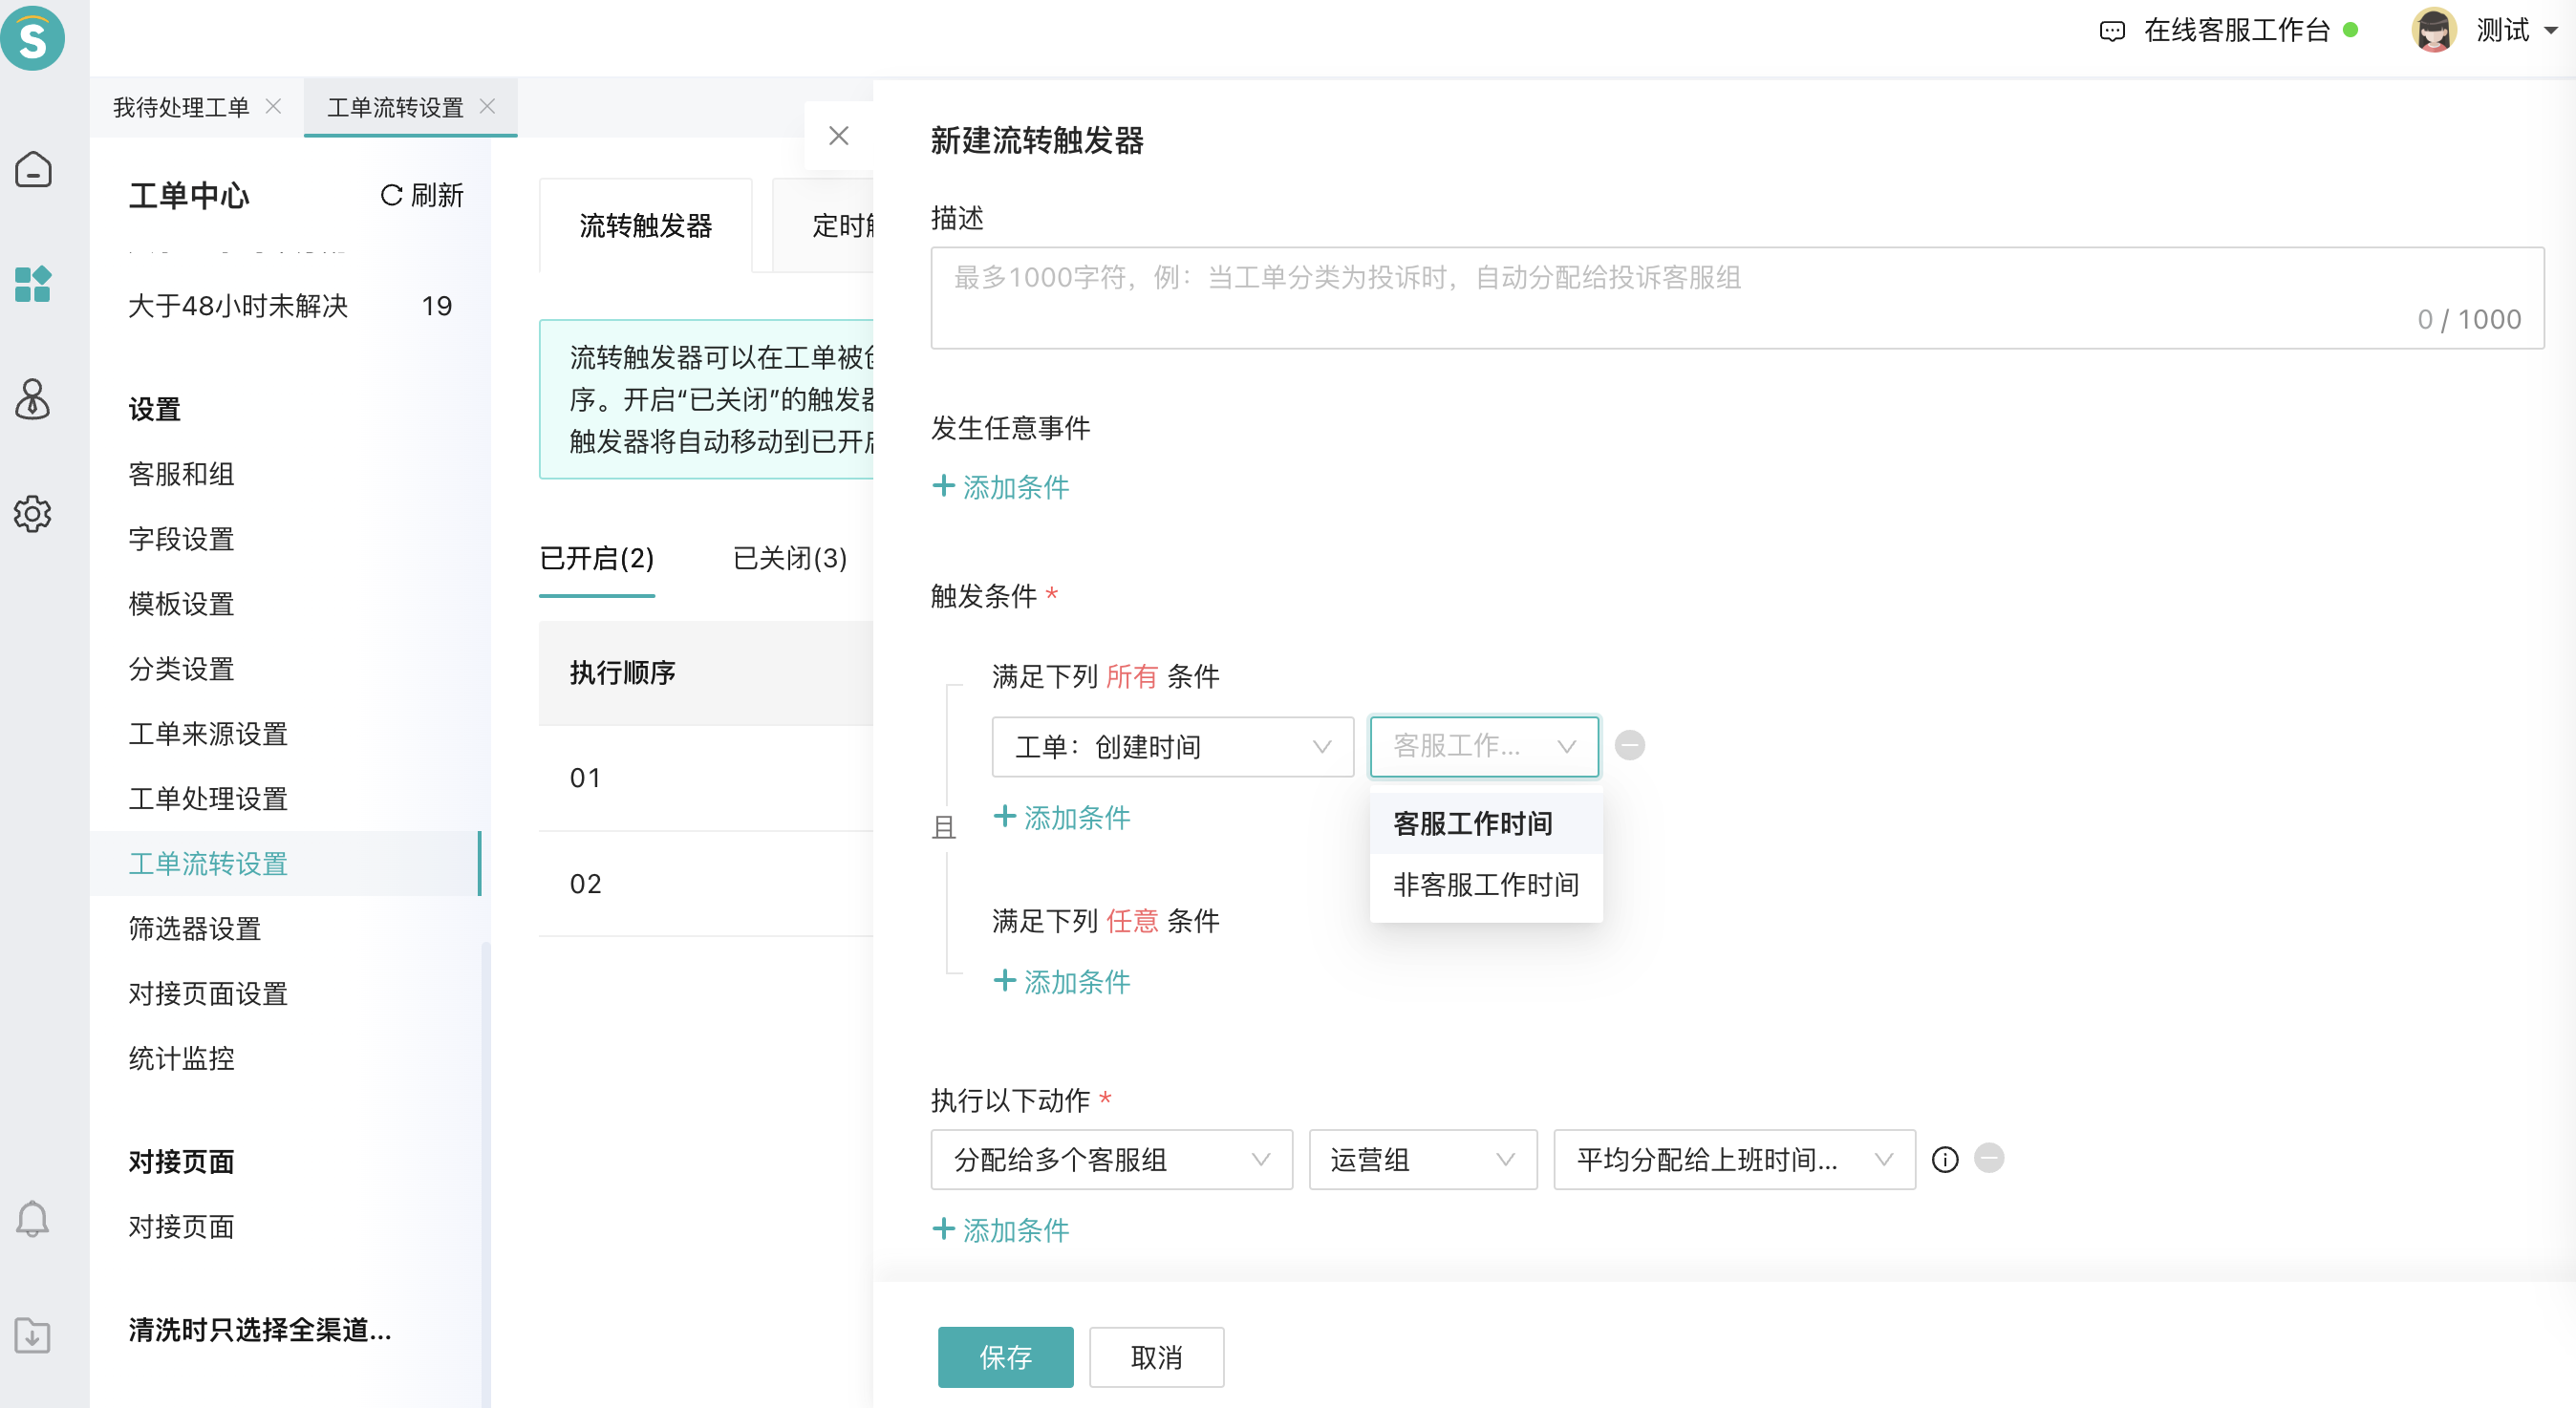Open 模板设置 in the settings menu
Viewport: 2576px width, 1408px height.
(x=181, y=604)
